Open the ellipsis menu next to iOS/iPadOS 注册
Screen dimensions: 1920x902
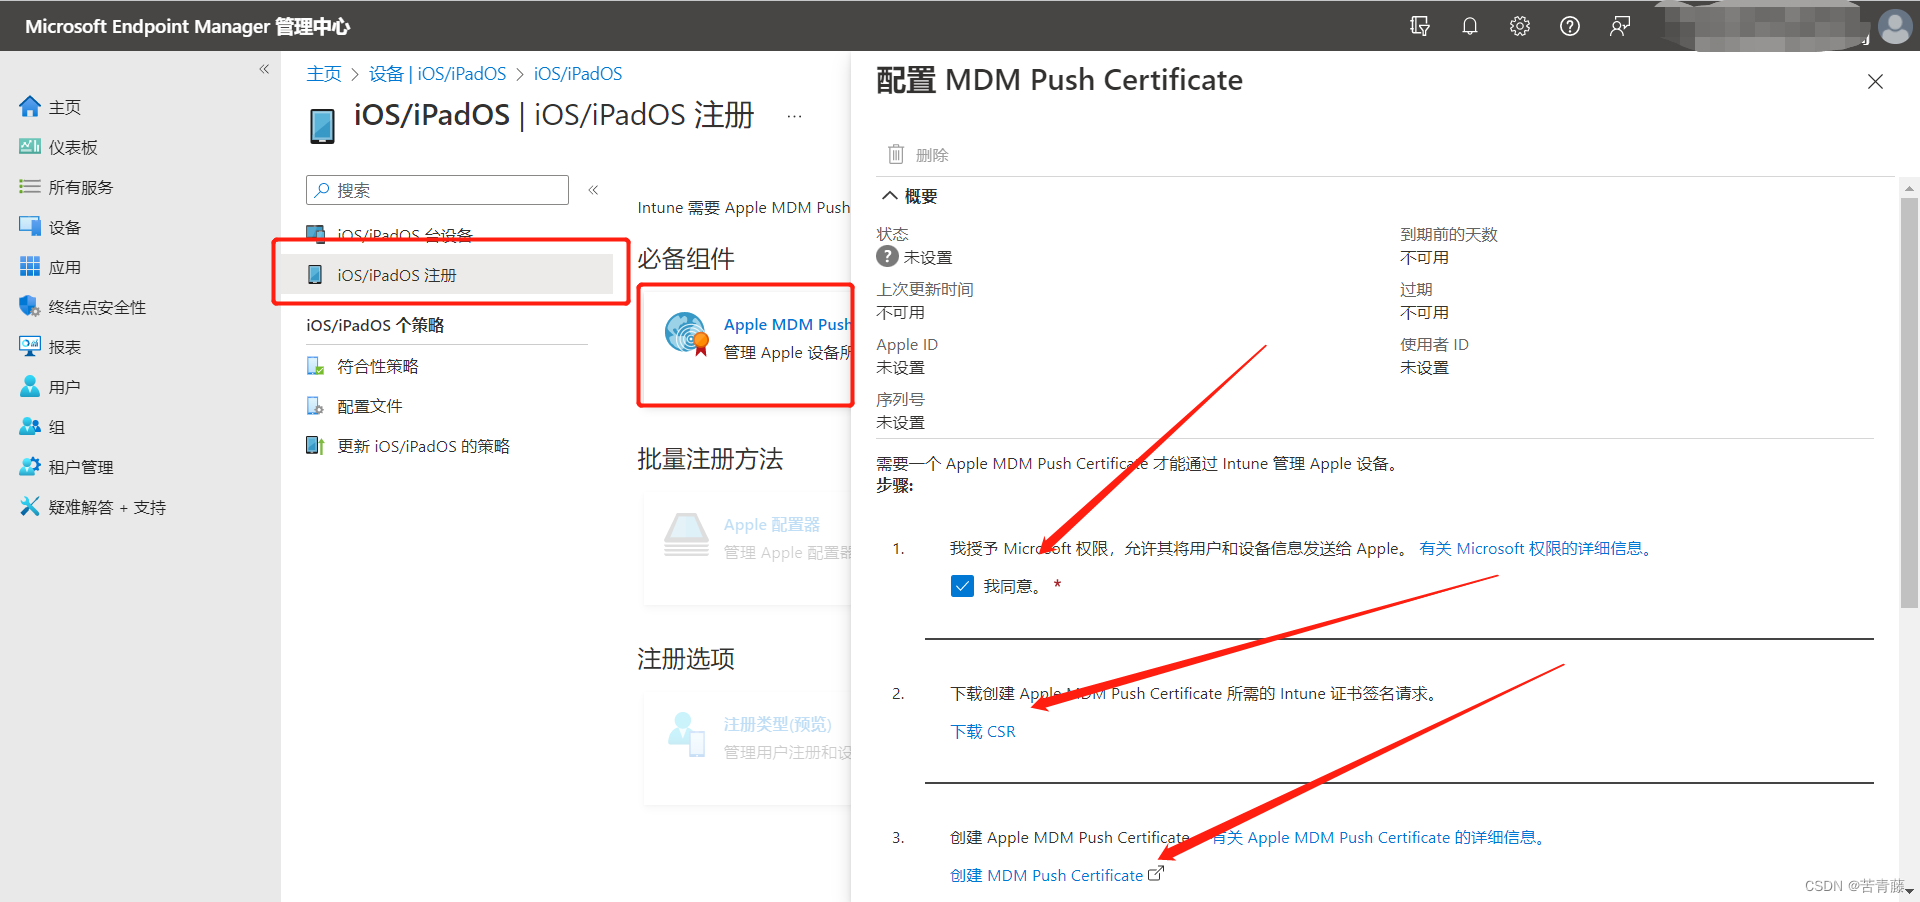point(793,116)
